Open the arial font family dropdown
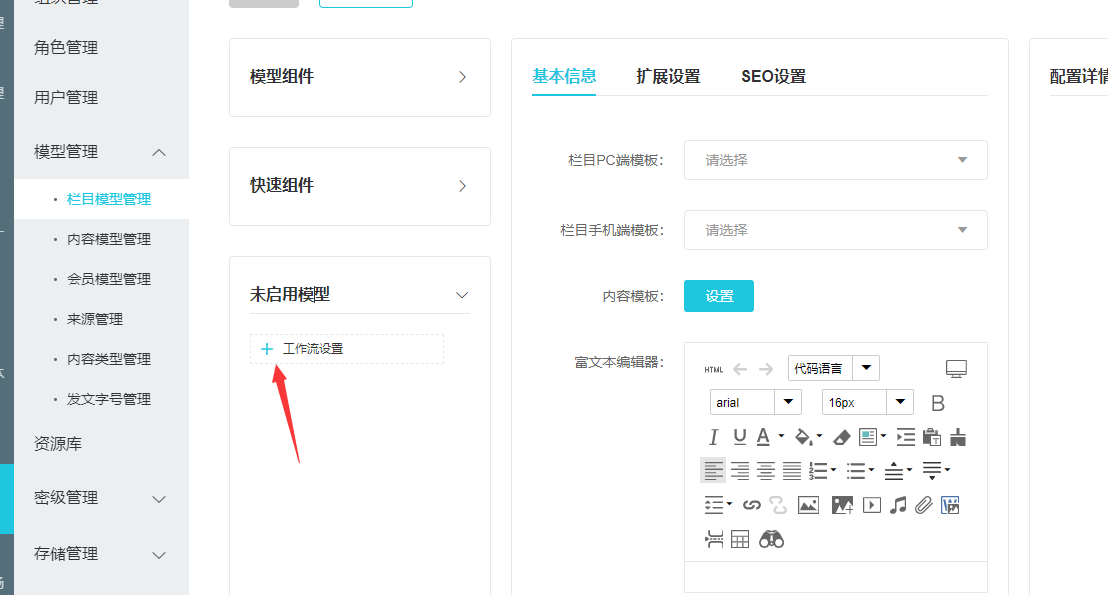Viewport: 1108px width, 595px height. click(x=756, y=402)
